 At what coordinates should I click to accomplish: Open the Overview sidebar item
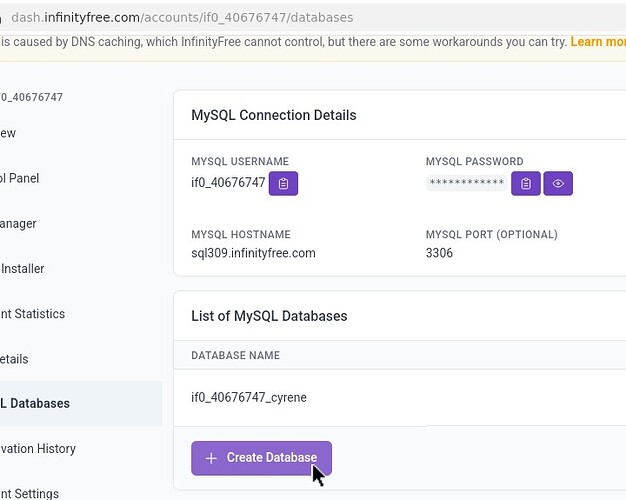click(8, 133)
